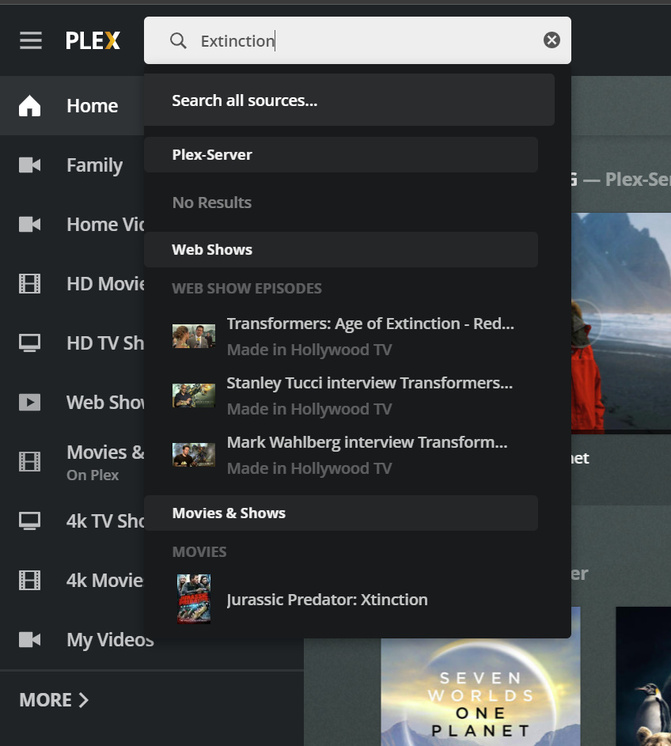Go to Home in sidebar
Screen dimensions: 671x746
72,106
